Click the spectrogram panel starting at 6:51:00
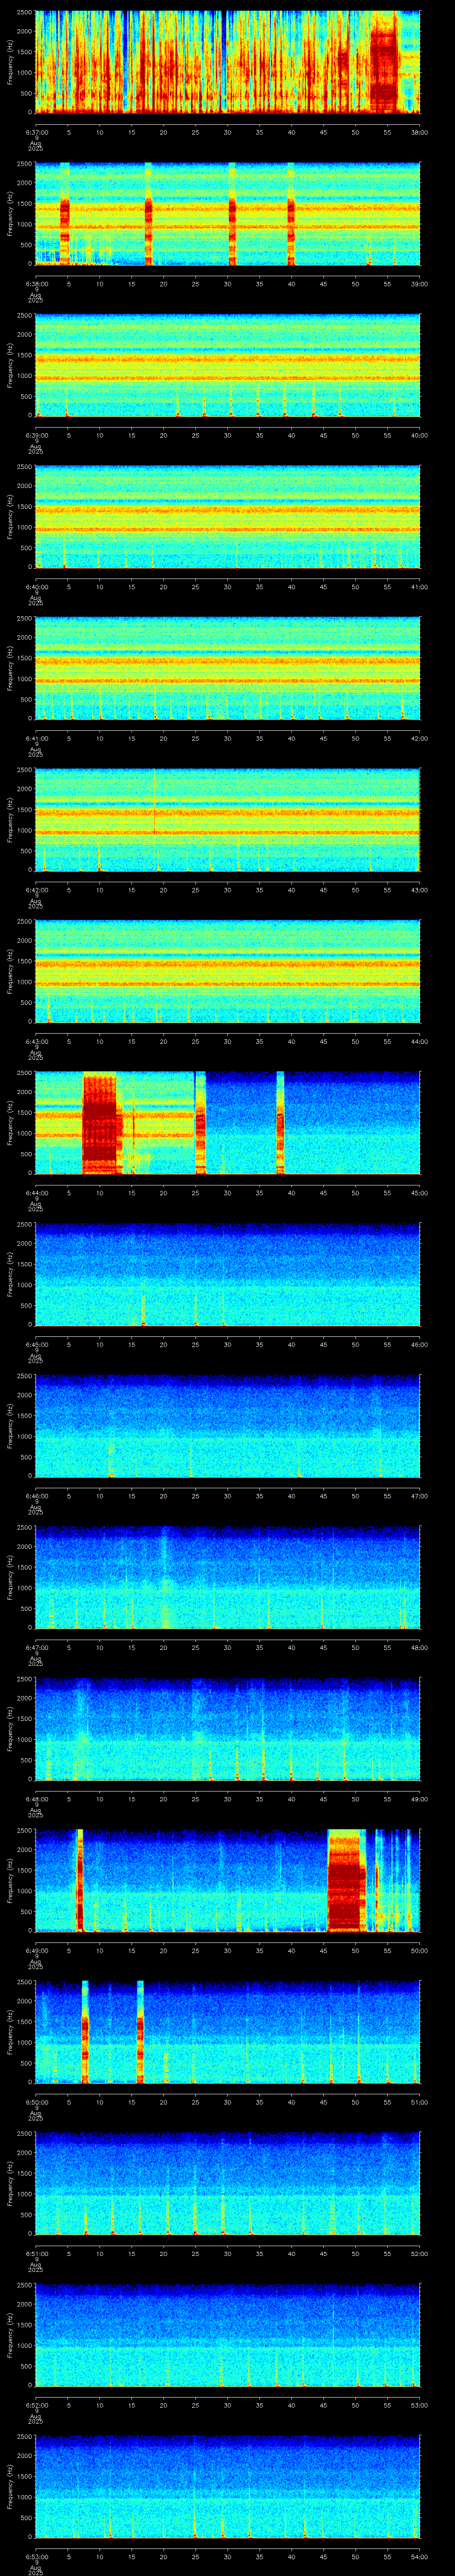Image resolution: width=455 pixels, height=2576 pixels. click(x=228, y=2183)
